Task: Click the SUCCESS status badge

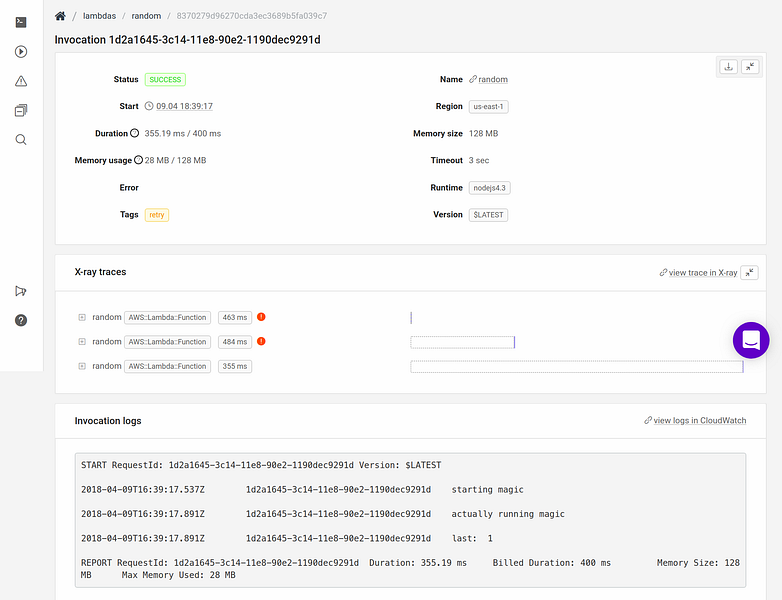Action: pos(165,79)
